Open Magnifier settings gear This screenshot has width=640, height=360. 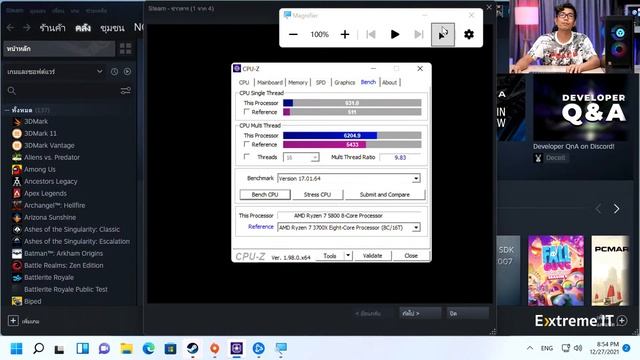[x=469, y=35]
